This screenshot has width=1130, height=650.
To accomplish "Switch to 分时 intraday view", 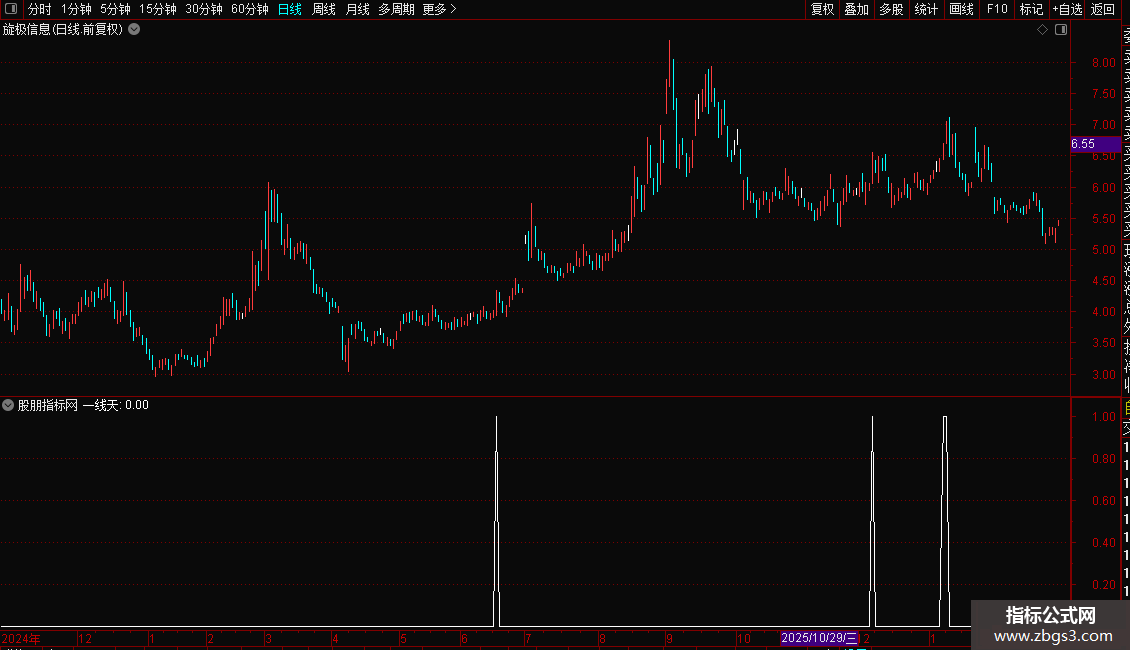I will (x=40, y=9).
